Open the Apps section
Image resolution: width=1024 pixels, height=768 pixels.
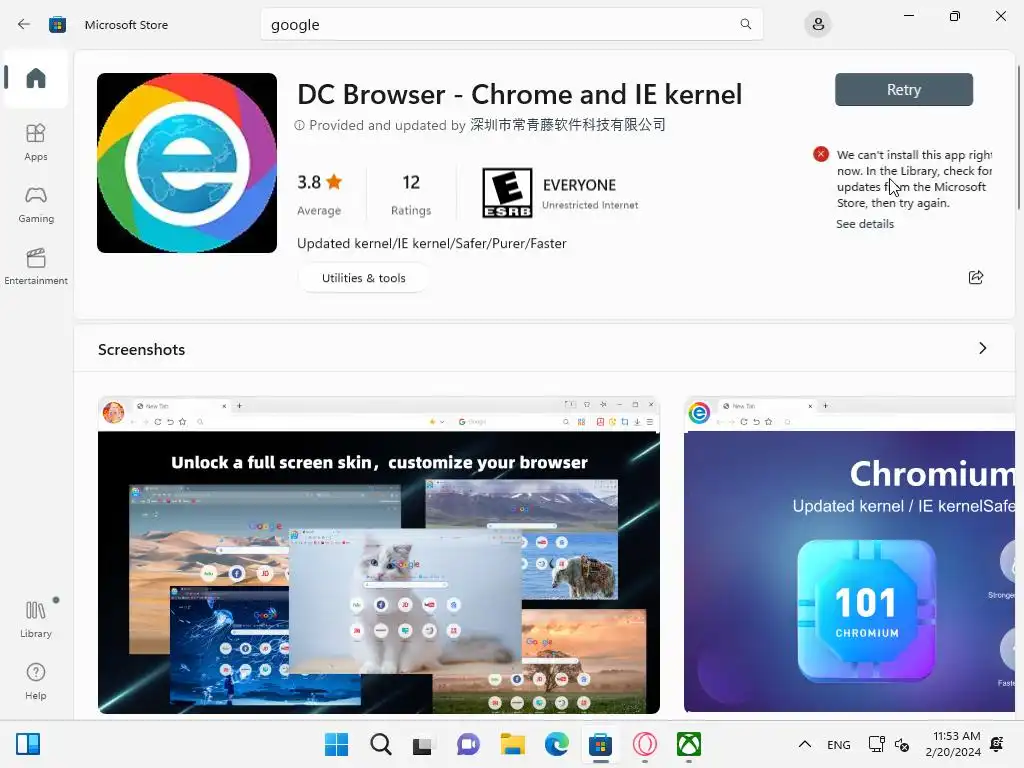pyautogui.click(x=36, y=142)
